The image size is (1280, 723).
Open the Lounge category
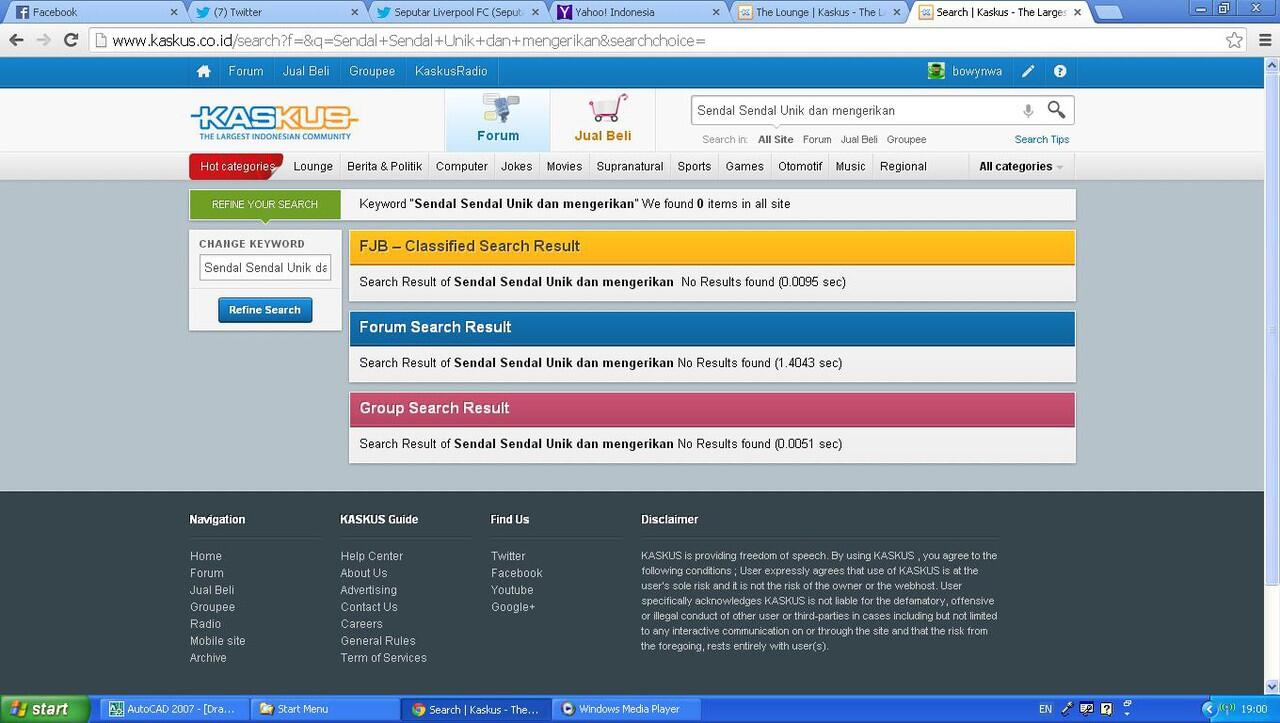[313, 166]
